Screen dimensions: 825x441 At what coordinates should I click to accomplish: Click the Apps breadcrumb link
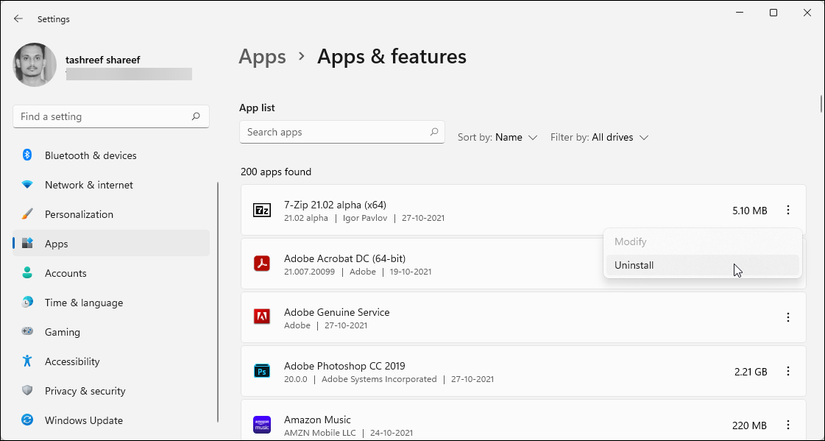click(x=262, y=57)
